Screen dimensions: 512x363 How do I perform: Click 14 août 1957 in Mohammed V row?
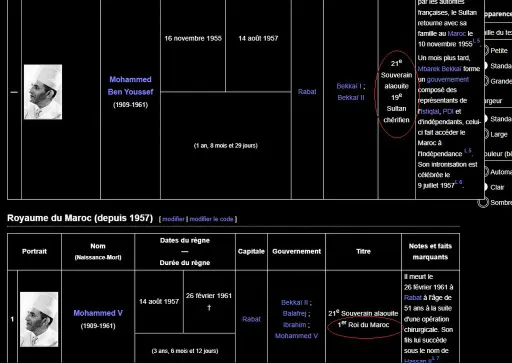click(x=159, y=302)
